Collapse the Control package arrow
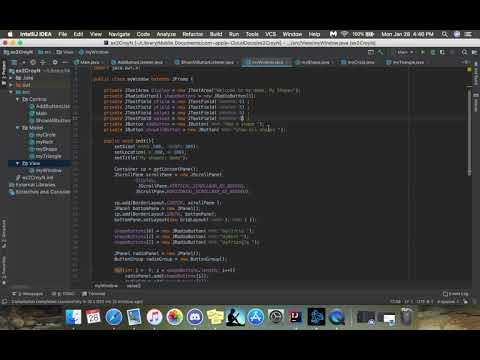480x360 pixels. pyautogui.click(x=17, y=99)
